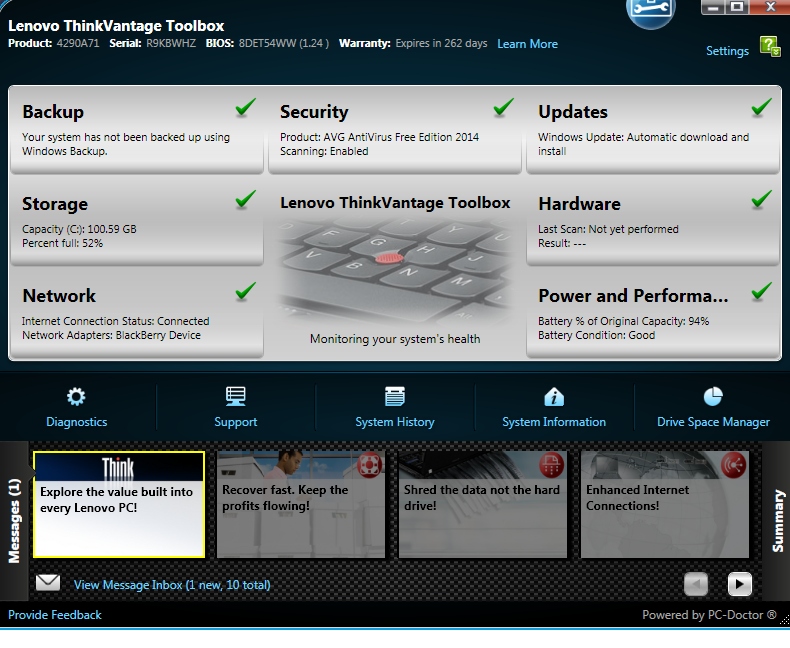Open the Enhanced Internet Connections card
The image size is (790, 648).
tap(665, 504)
